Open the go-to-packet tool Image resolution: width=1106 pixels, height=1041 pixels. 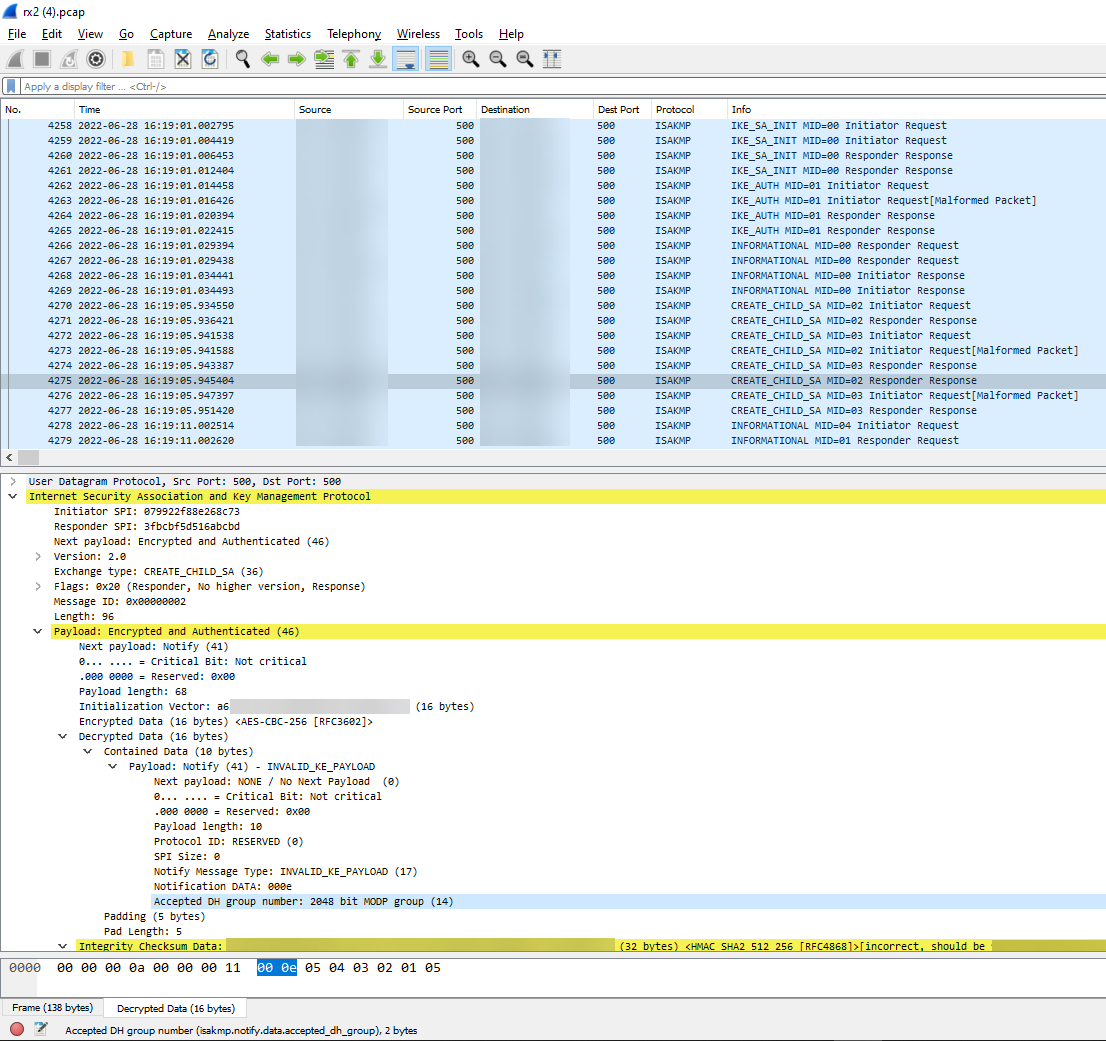(323, 59)
